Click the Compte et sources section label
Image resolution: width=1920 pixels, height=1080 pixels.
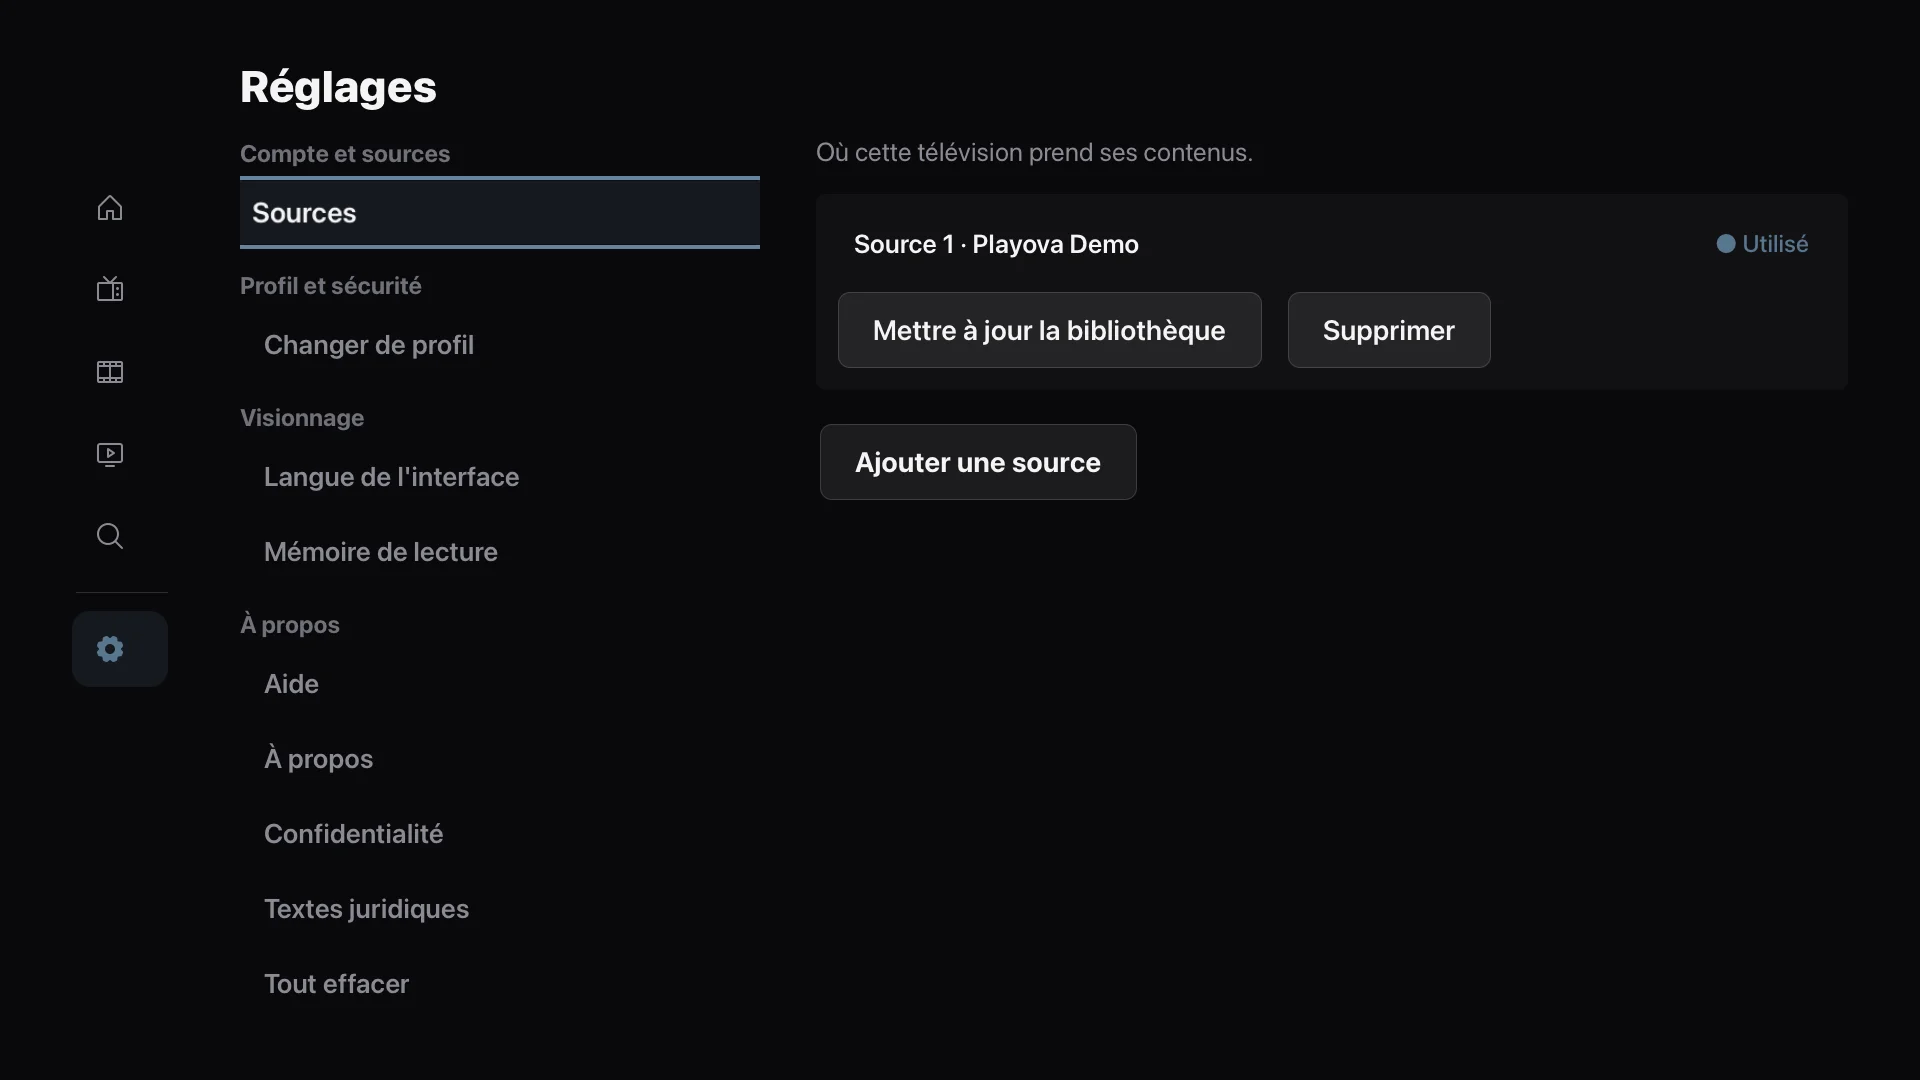(345, 154)
